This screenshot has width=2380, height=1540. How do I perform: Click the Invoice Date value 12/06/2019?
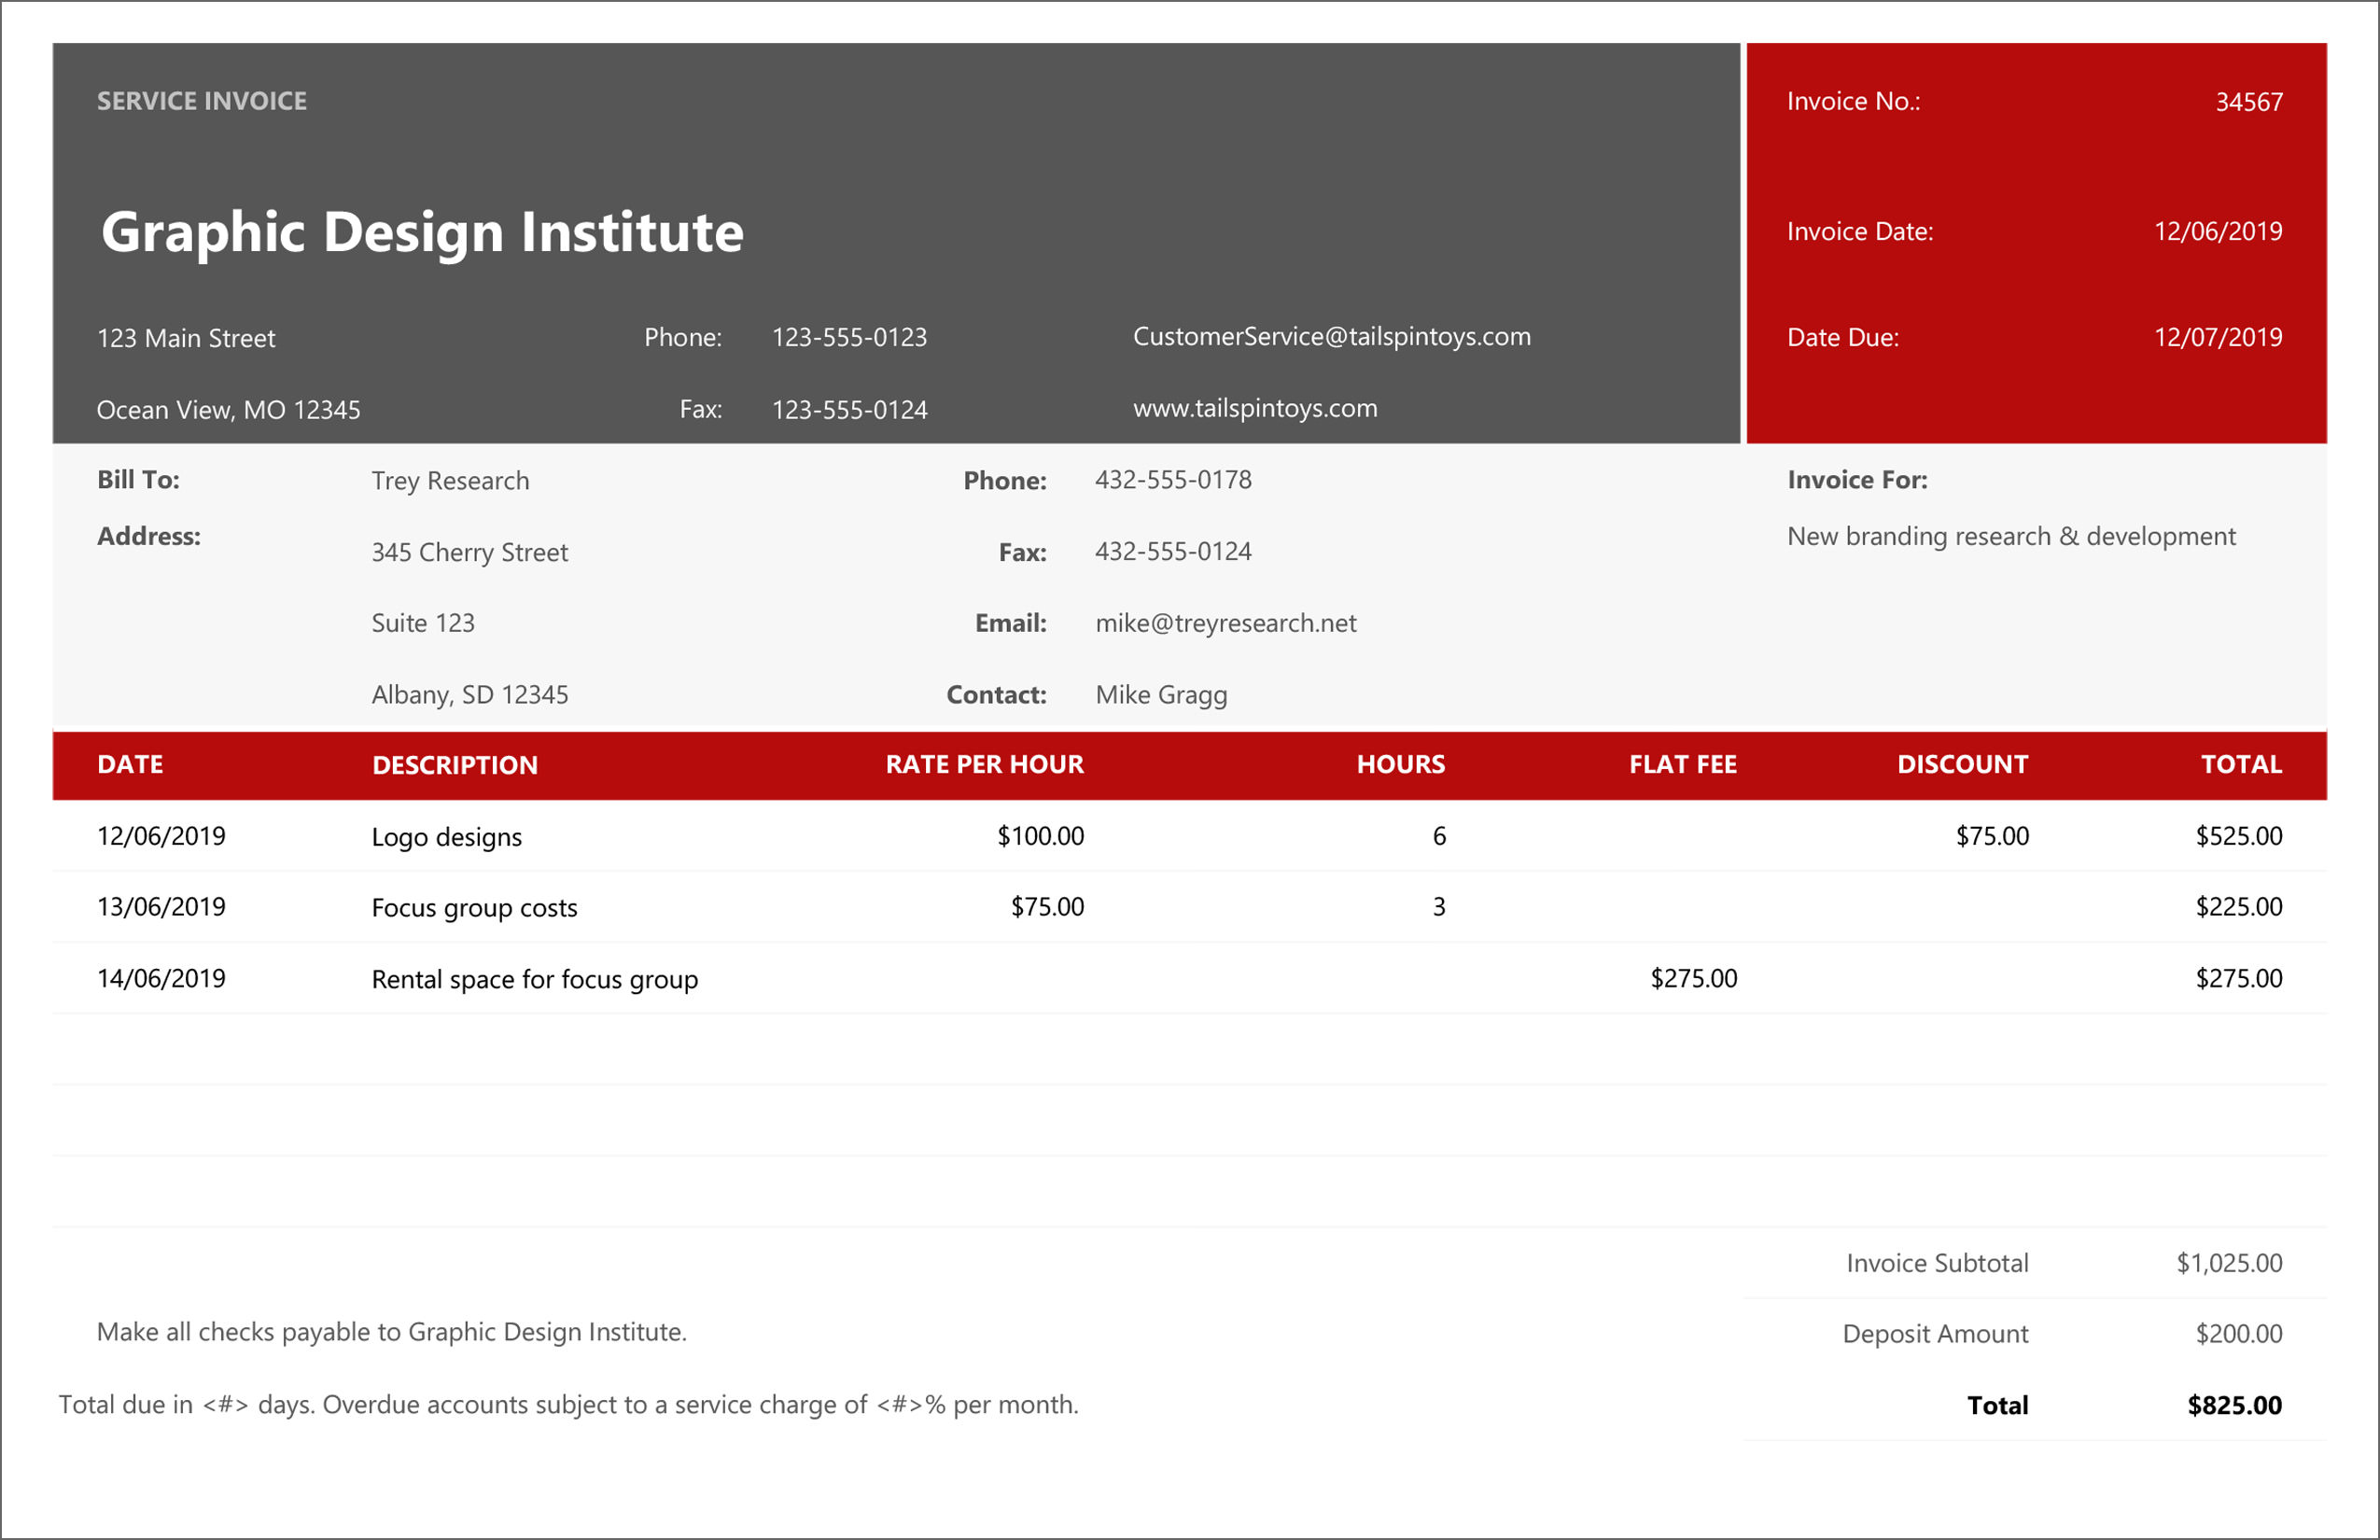(2217, 232)
